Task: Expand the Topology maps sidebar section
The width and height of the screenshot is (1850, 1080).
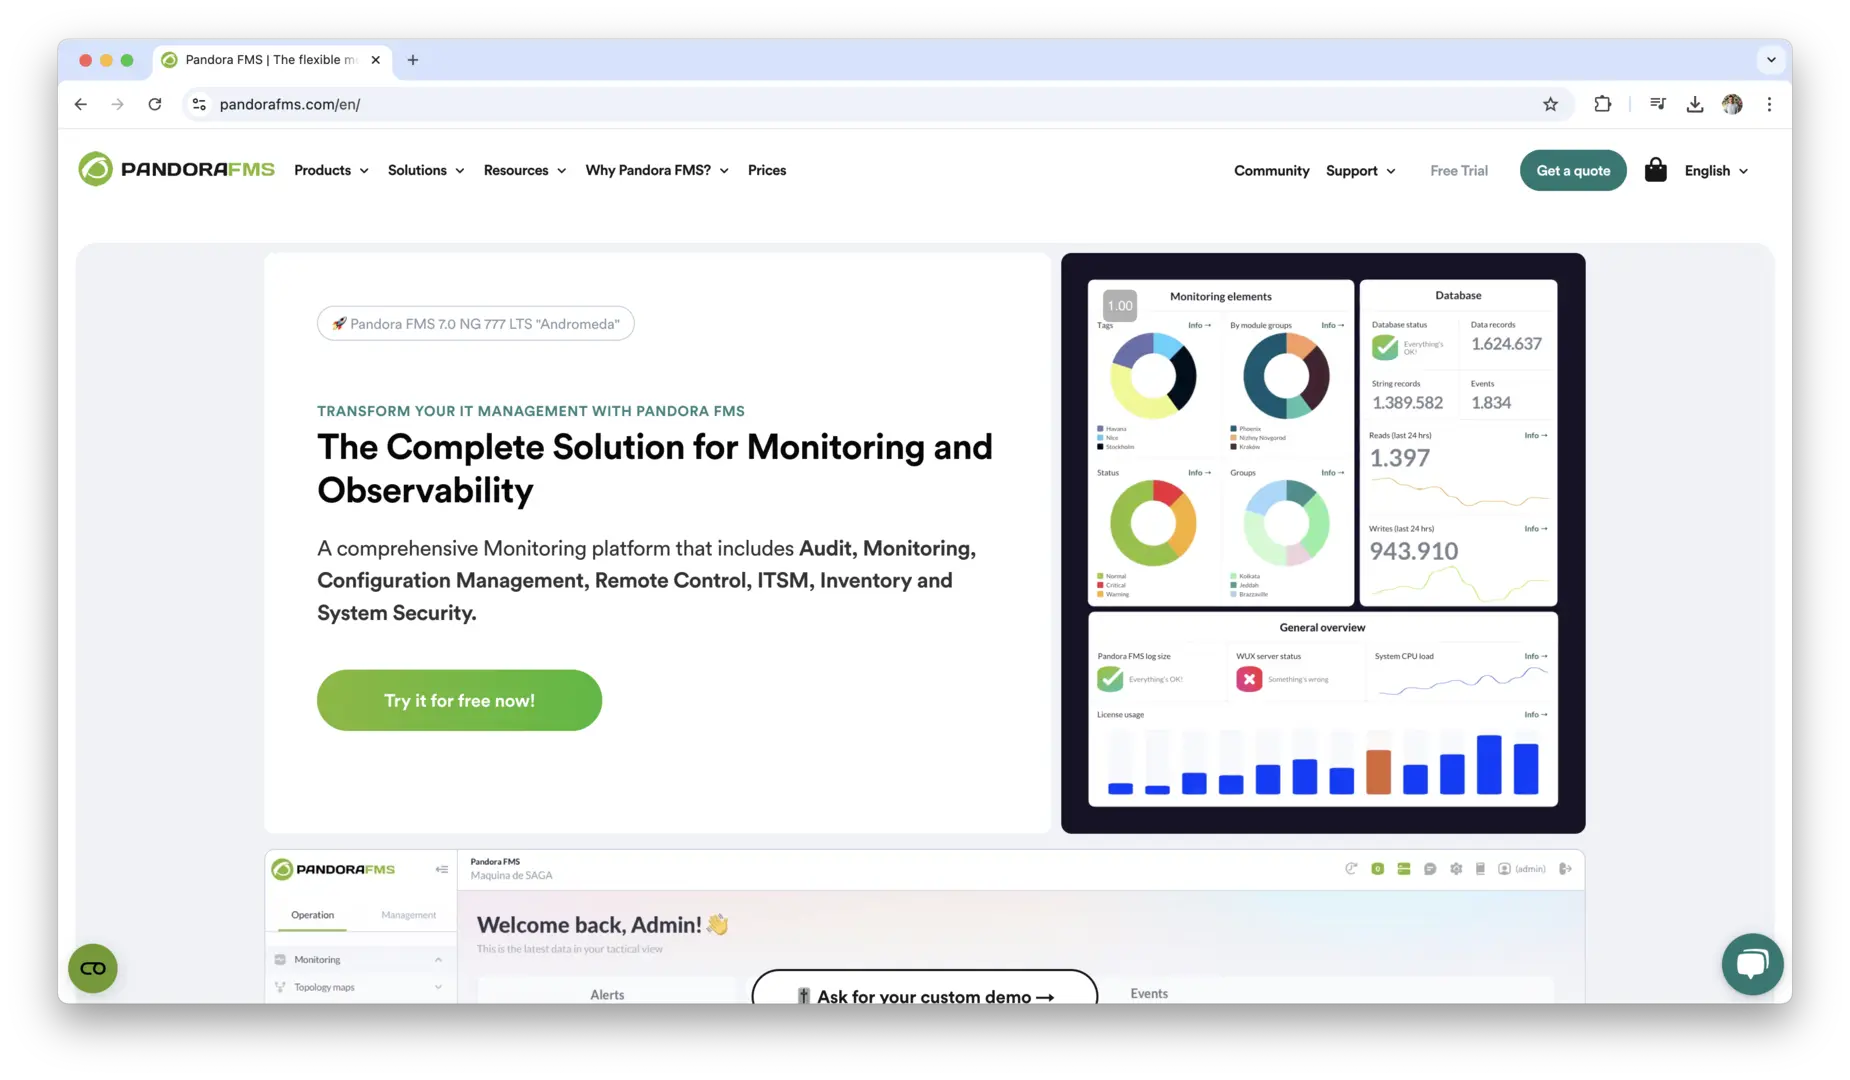Action: click(438, 987)
